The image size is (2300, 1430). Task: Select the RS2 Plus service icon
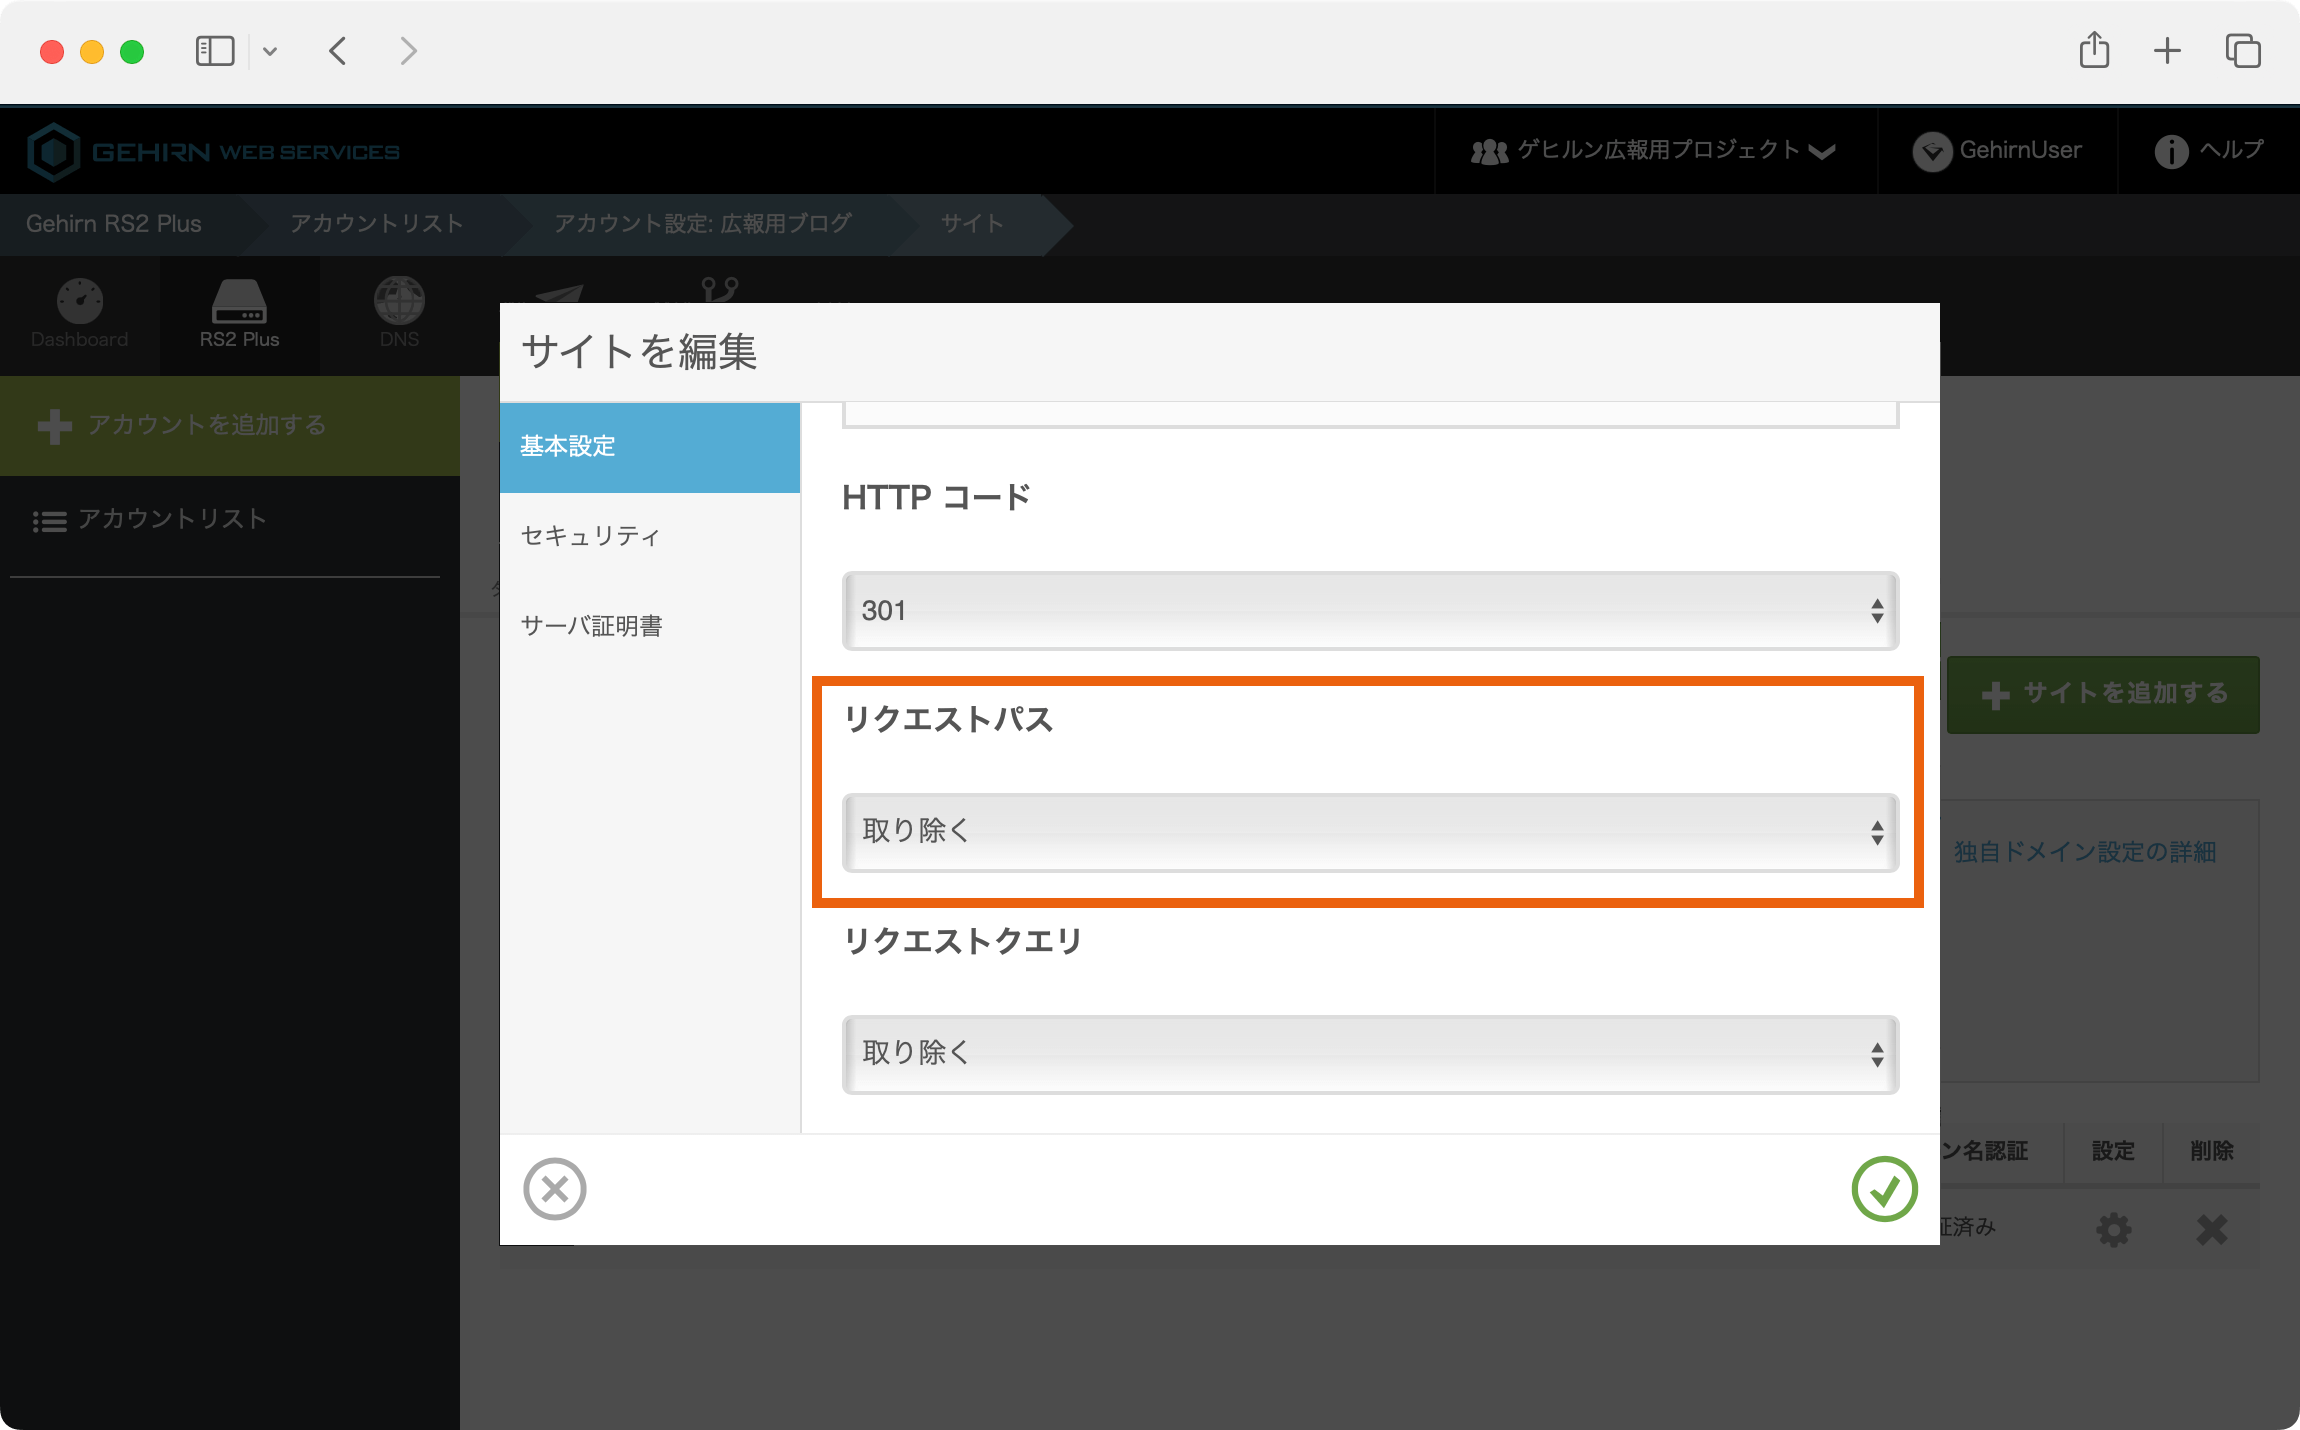pos(240,315)
